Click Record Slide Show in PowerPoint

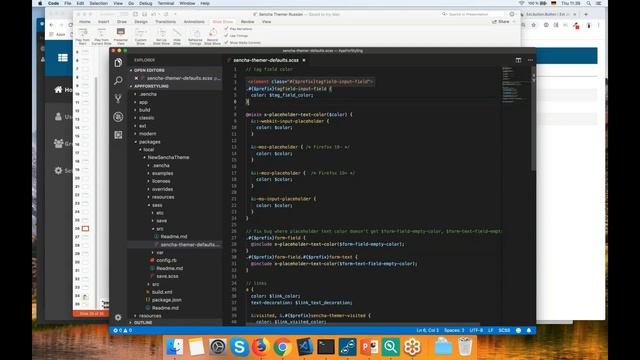click(x=213, y=36)
